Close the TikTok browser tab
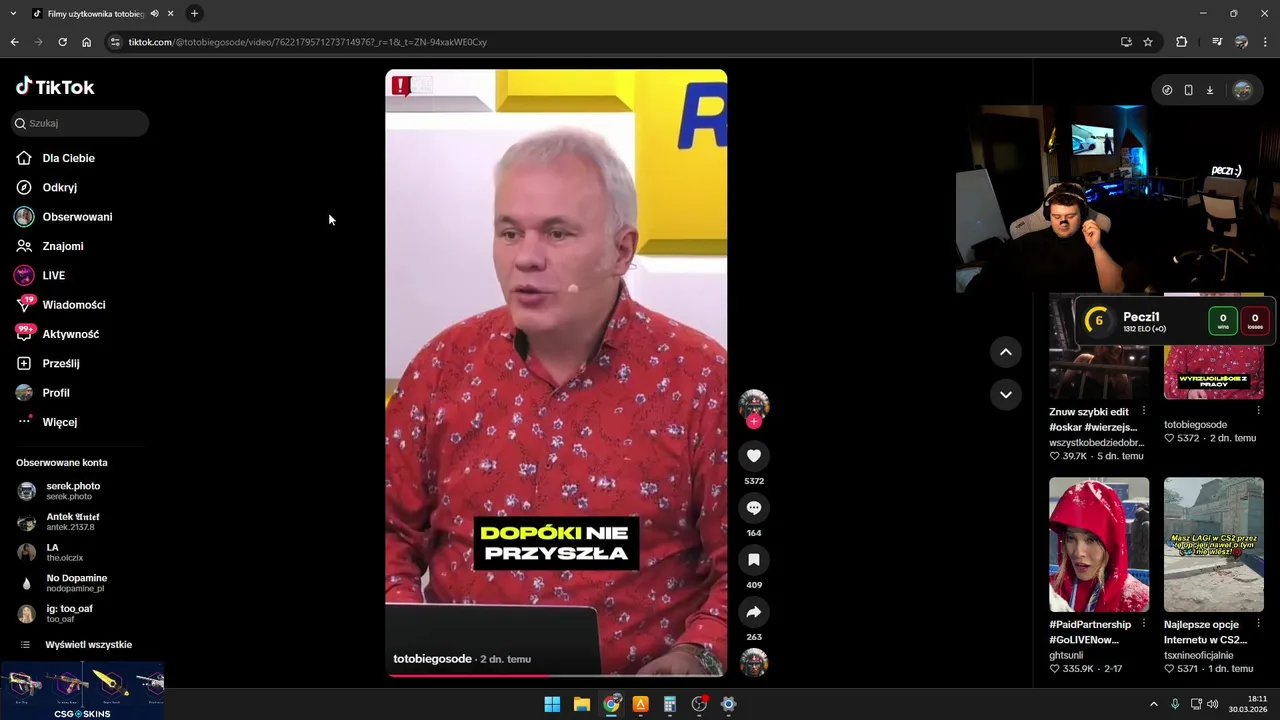 [171, 13]
